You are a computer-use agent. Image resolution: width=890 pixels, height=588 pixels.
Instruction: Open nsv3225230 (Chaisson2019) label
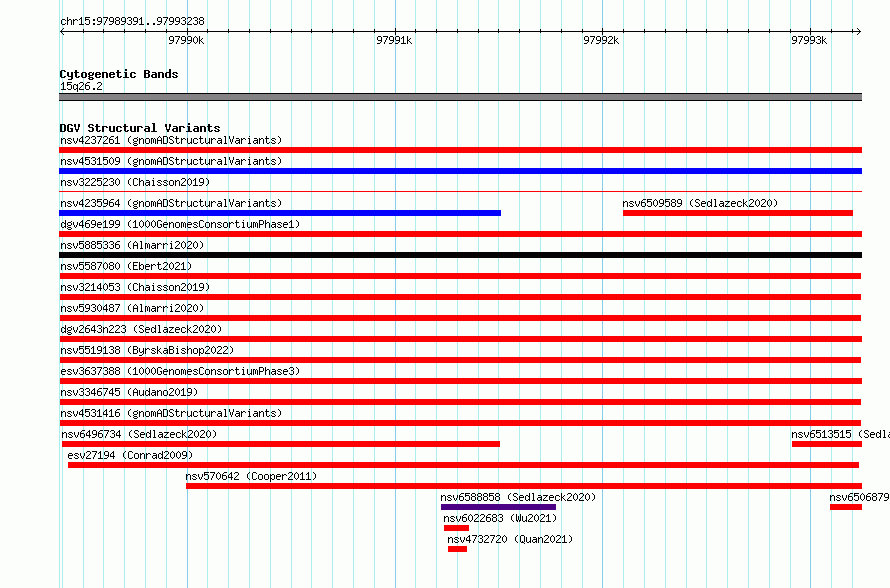pyautogui.click(x=135, y=182)
